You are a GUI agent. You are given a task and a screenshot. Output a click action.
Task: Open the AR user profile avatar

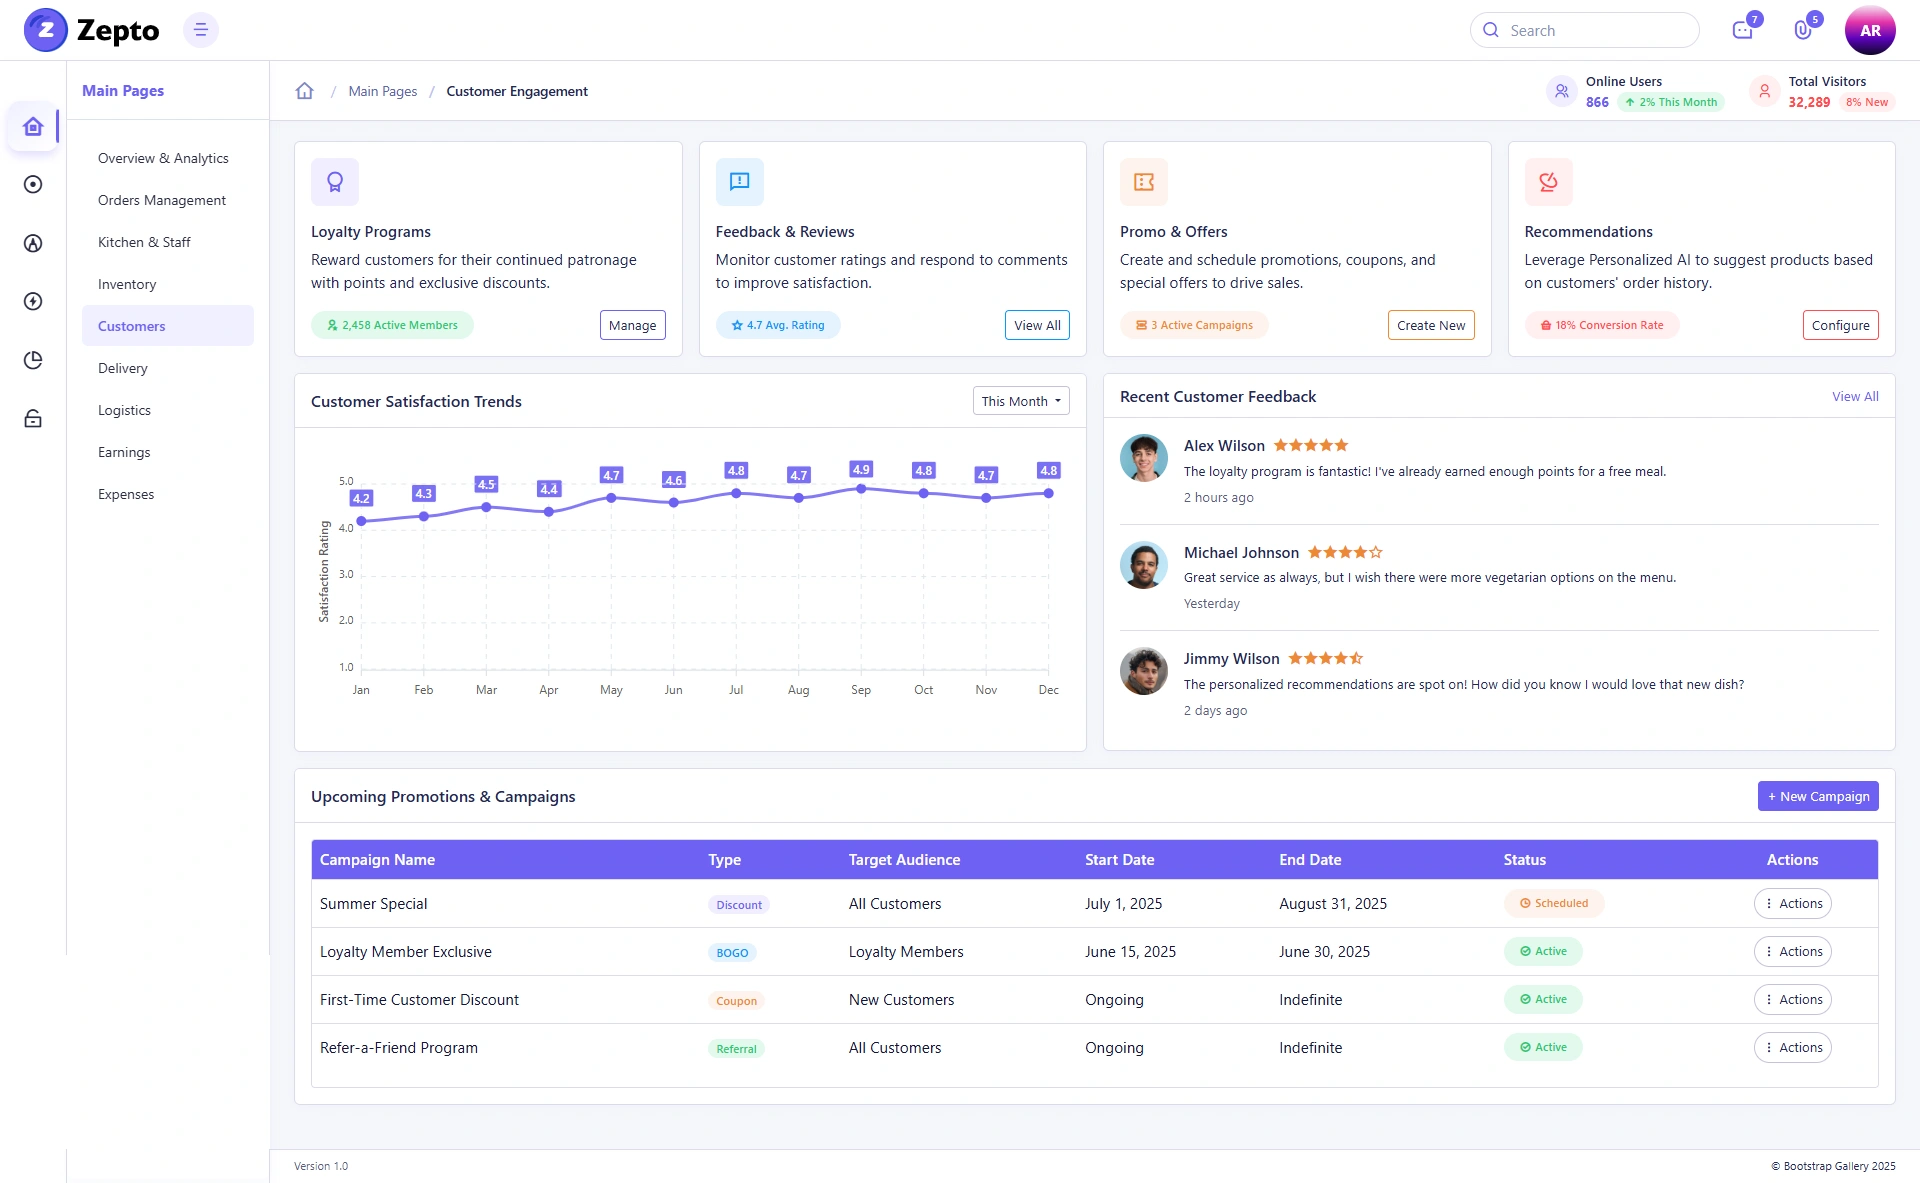[1870, 30]
